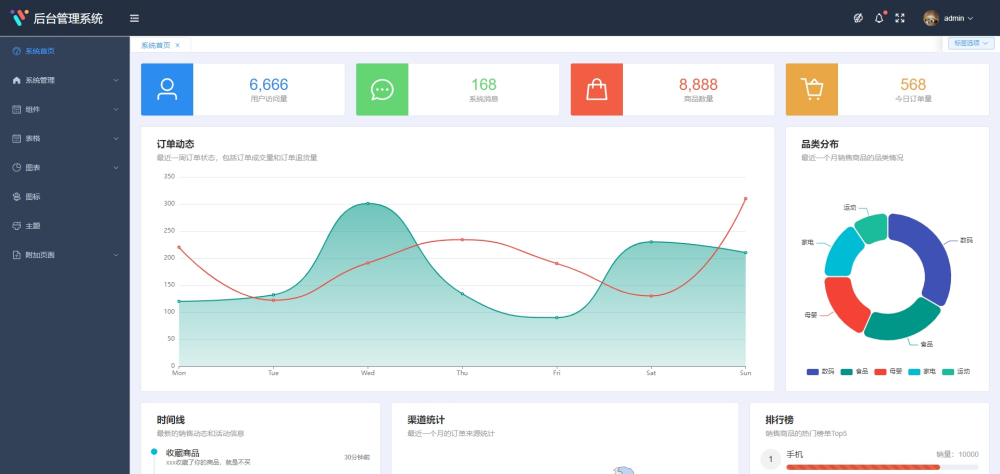Open the admin user dropdown
Image resolution: width=1000 pixels, height=474 pixels.
958,18
